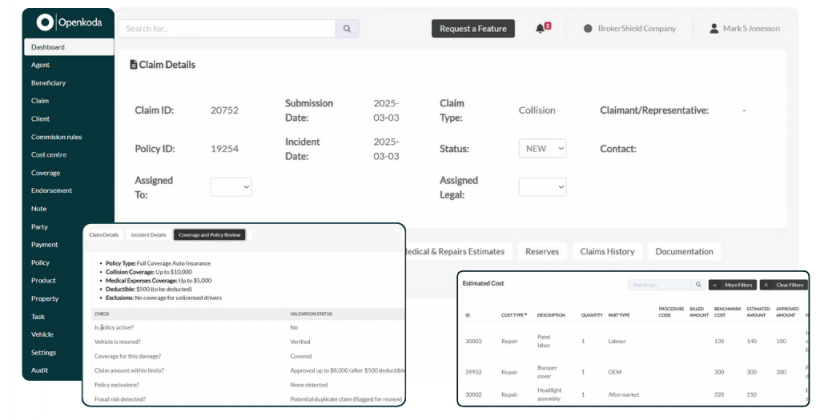Click row ID 29952 in Estimated Cost
The image size is (820, 420).
point(473,372)
